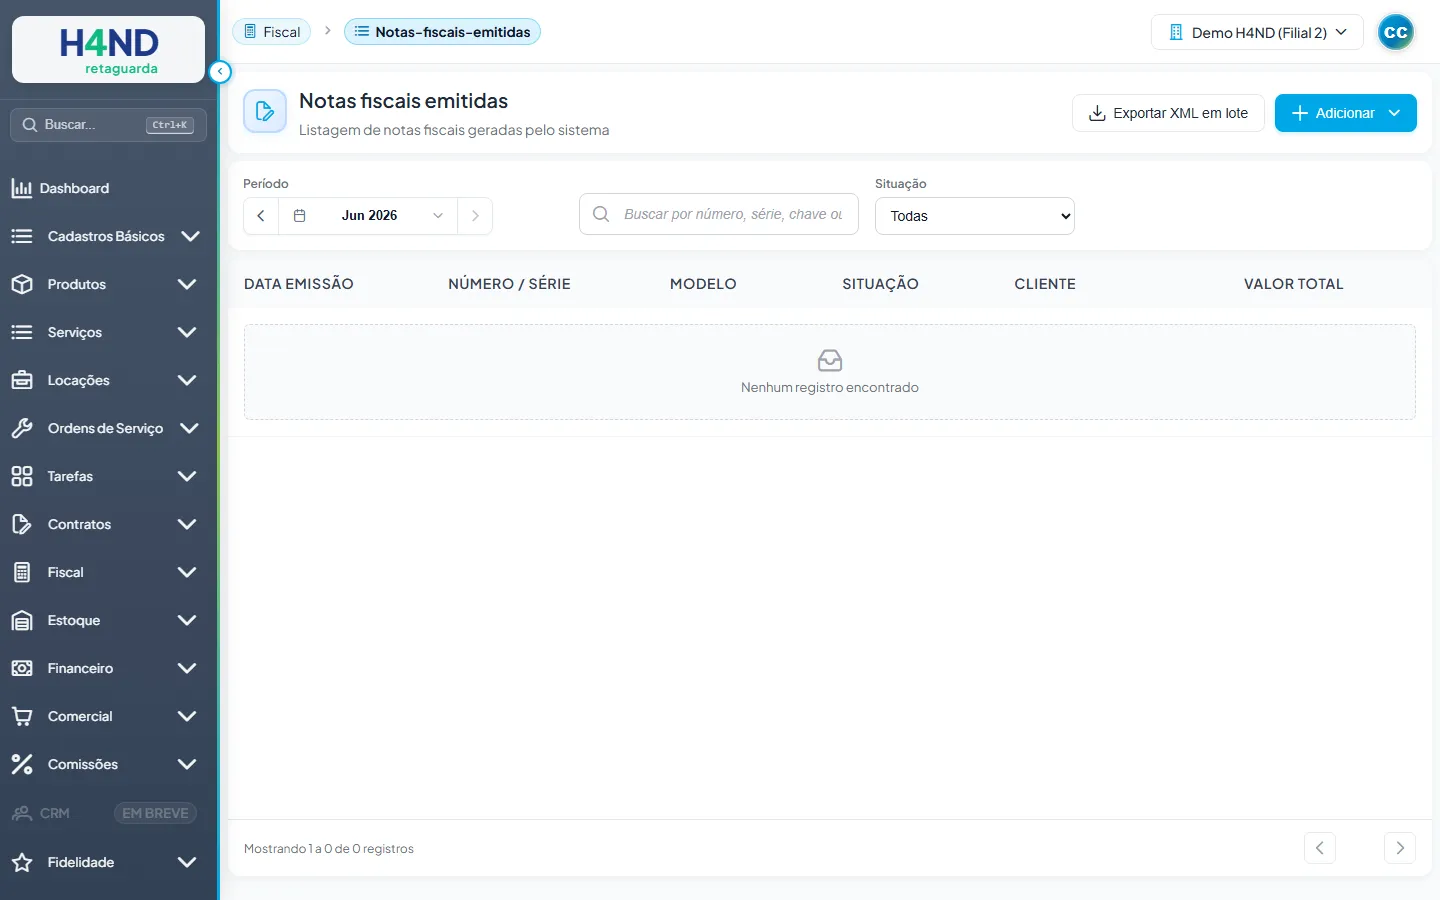This screenshot has width=1440, height=900.
Task: Click the Adicionar button
Action: click(x=1345, y=113)
